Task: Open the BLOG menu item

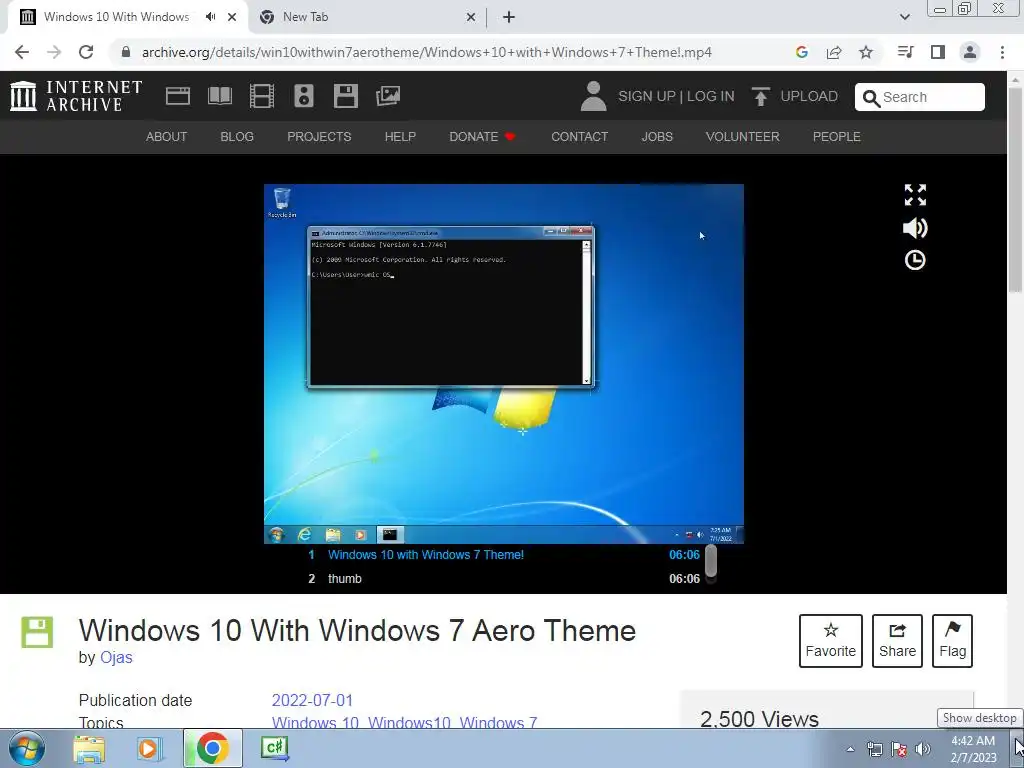Action: [x=237, y=136]
